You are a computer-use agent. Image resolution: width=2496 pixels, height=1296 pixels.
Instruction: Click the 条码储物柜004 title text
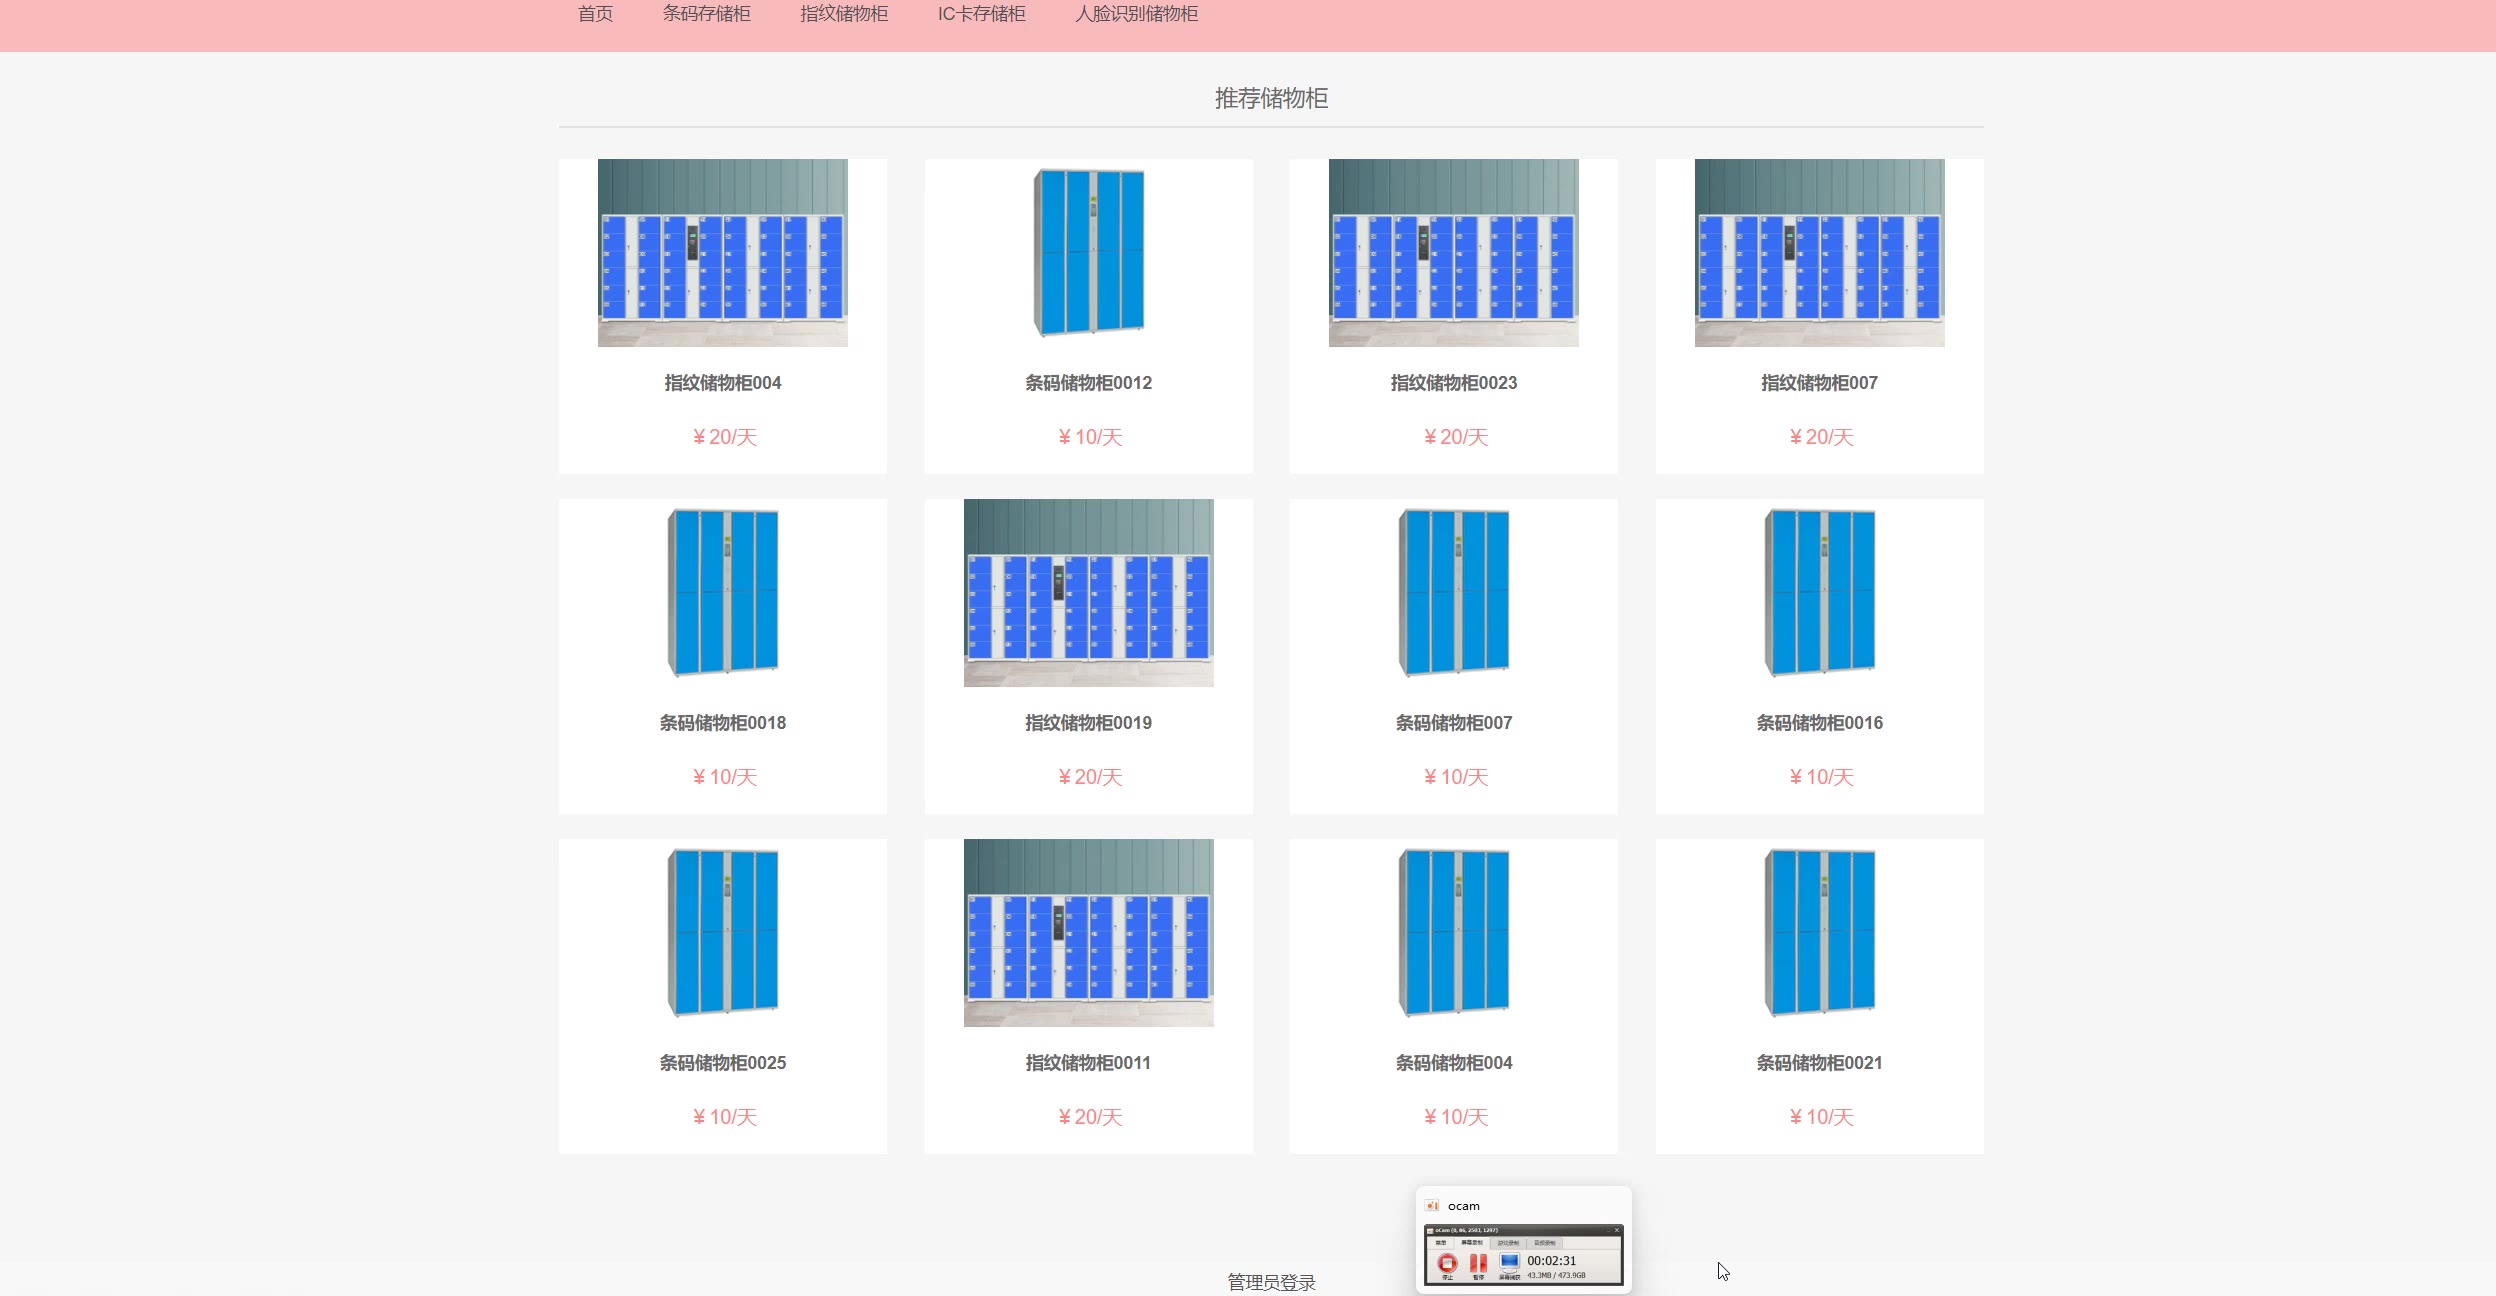click(x=1453, y=1063)
